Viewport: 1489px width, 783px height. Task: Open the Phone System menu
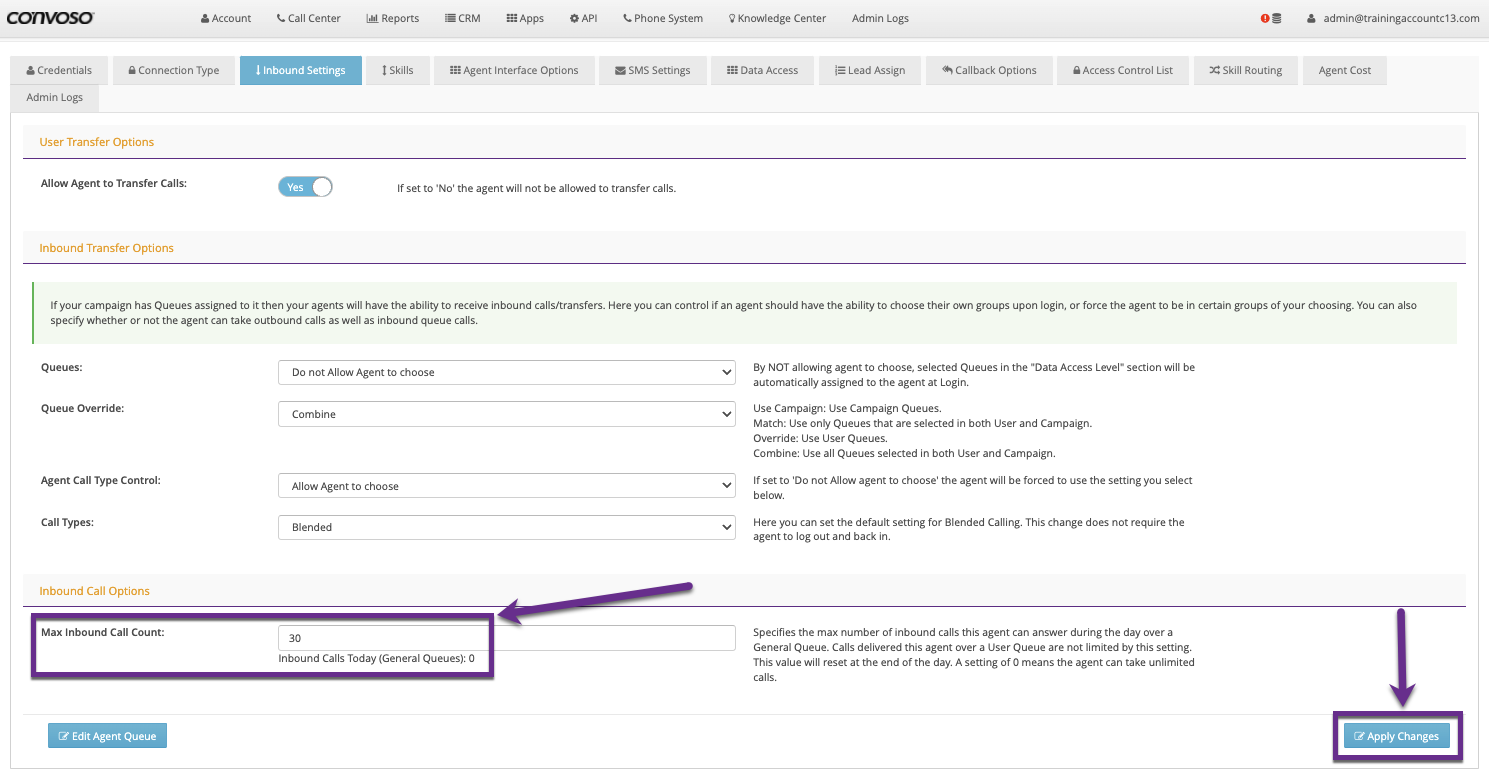pyautogui.click(x=662, y=18)
